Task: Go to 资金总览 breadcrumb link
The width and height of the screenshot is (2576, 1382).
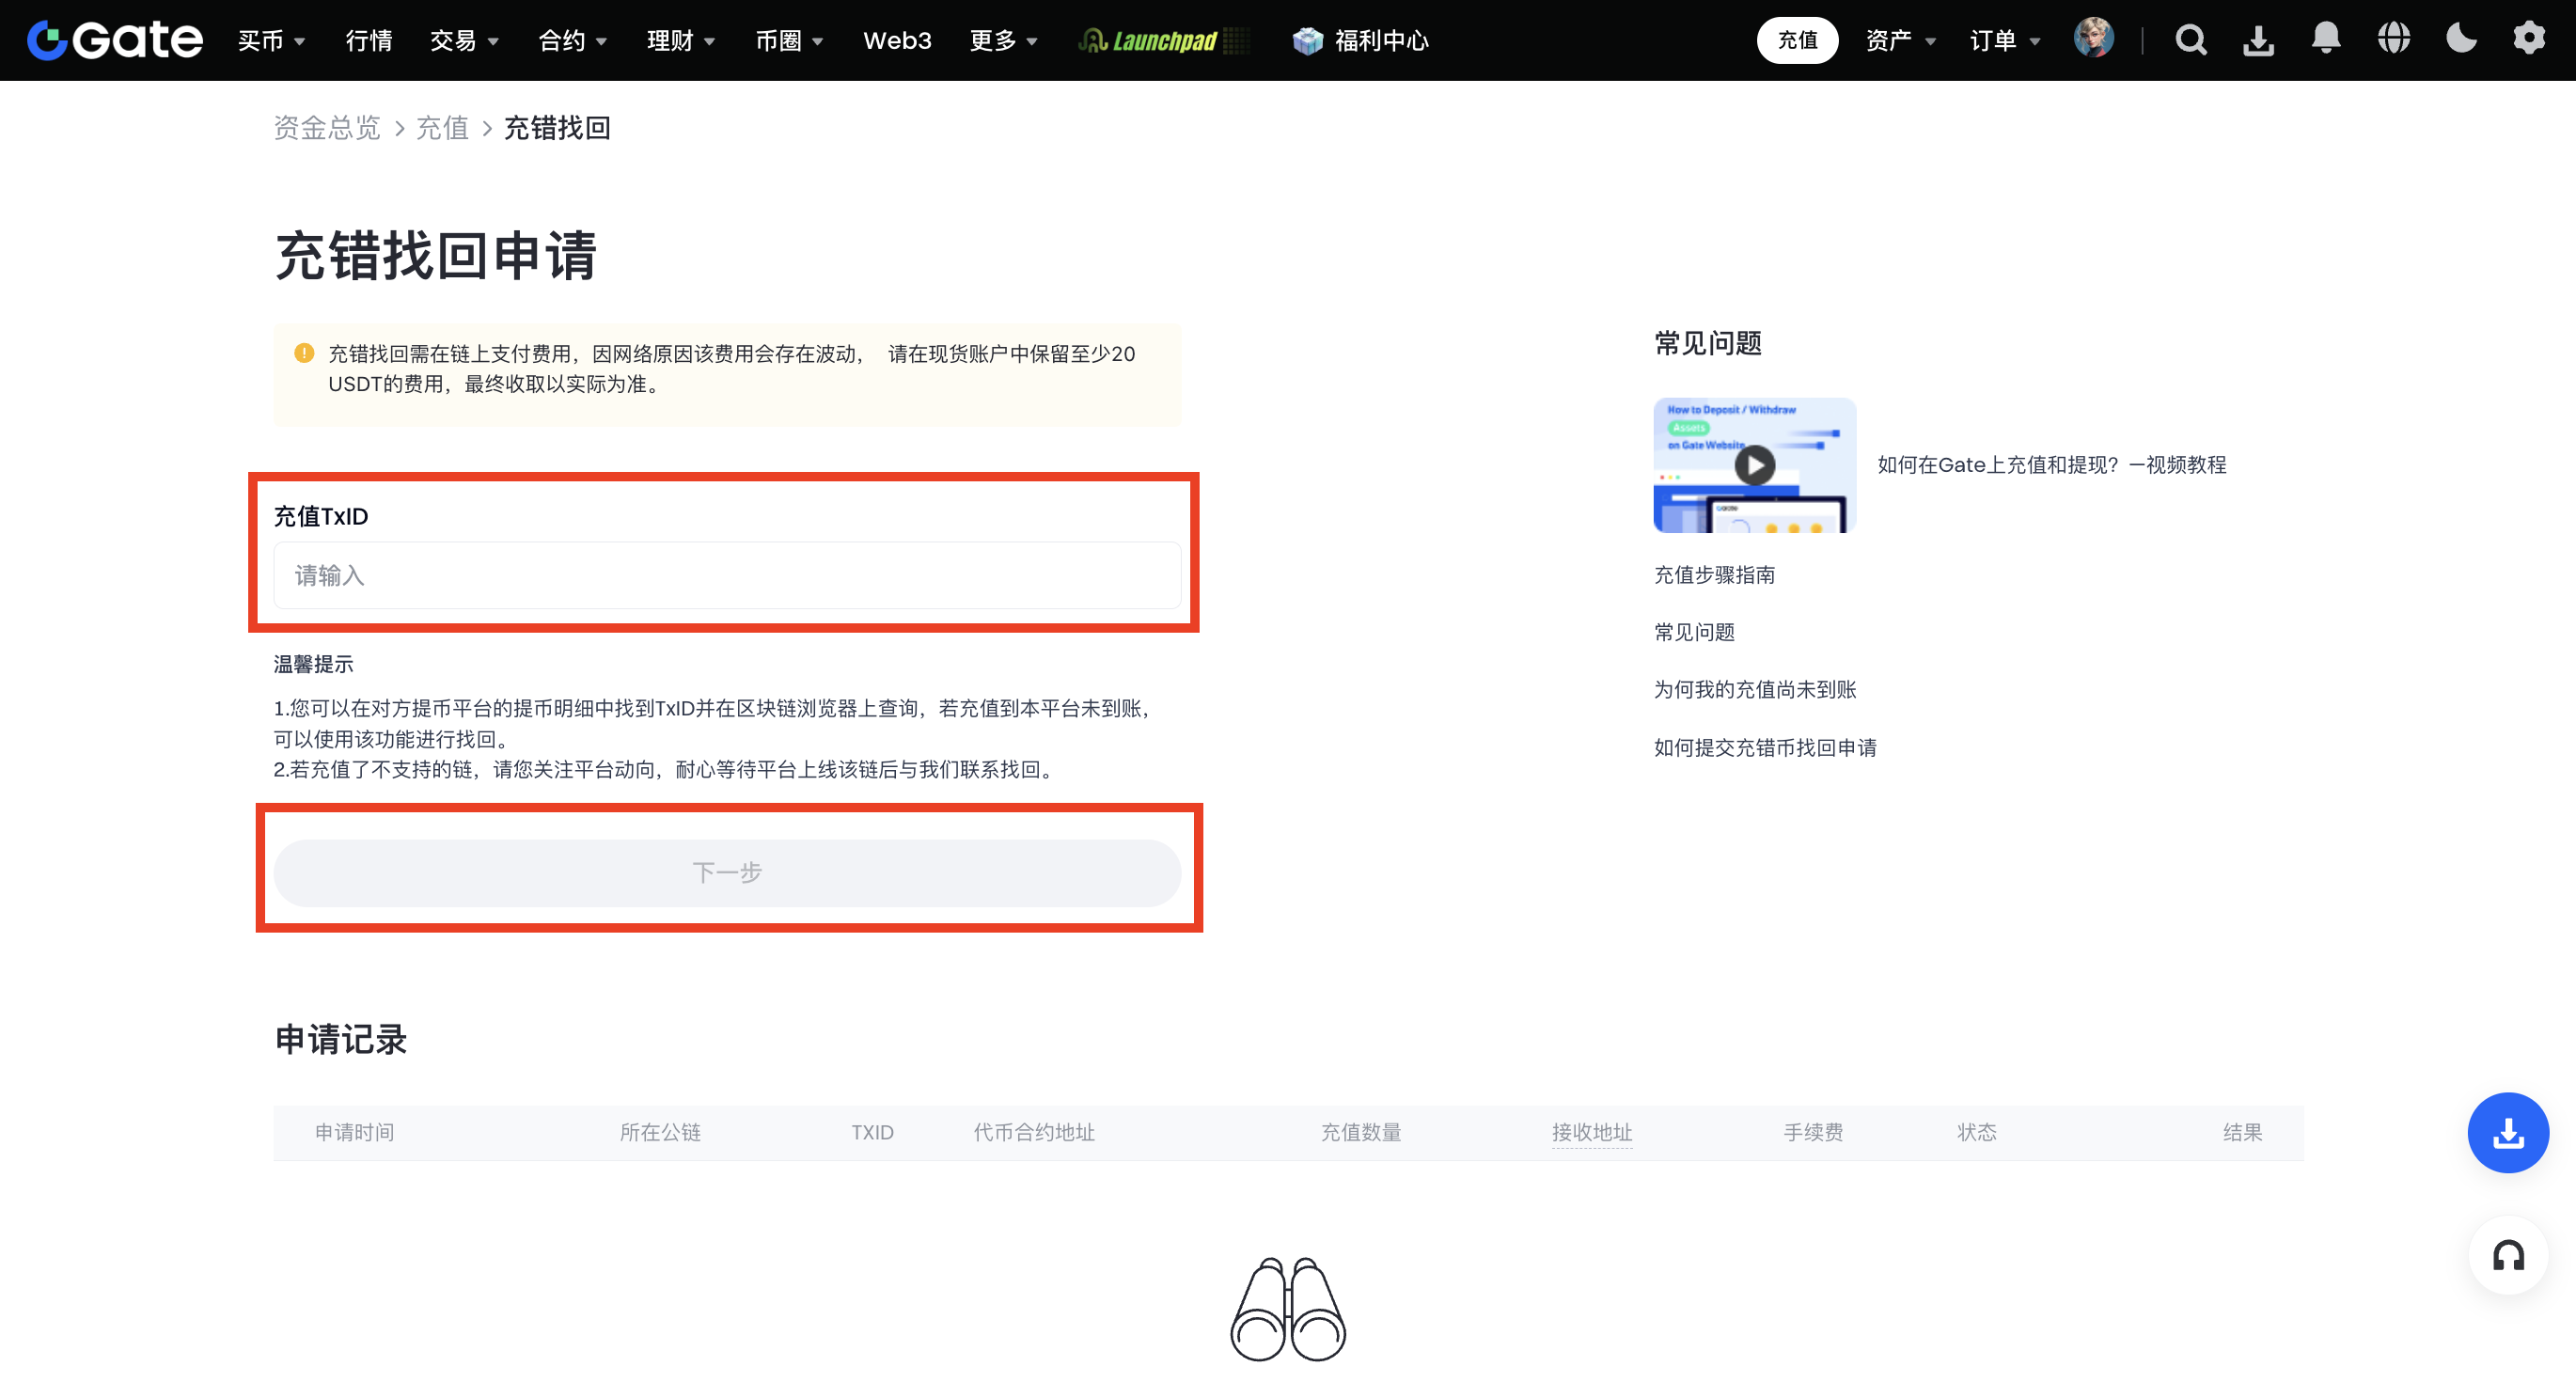Action: [327, 128]
